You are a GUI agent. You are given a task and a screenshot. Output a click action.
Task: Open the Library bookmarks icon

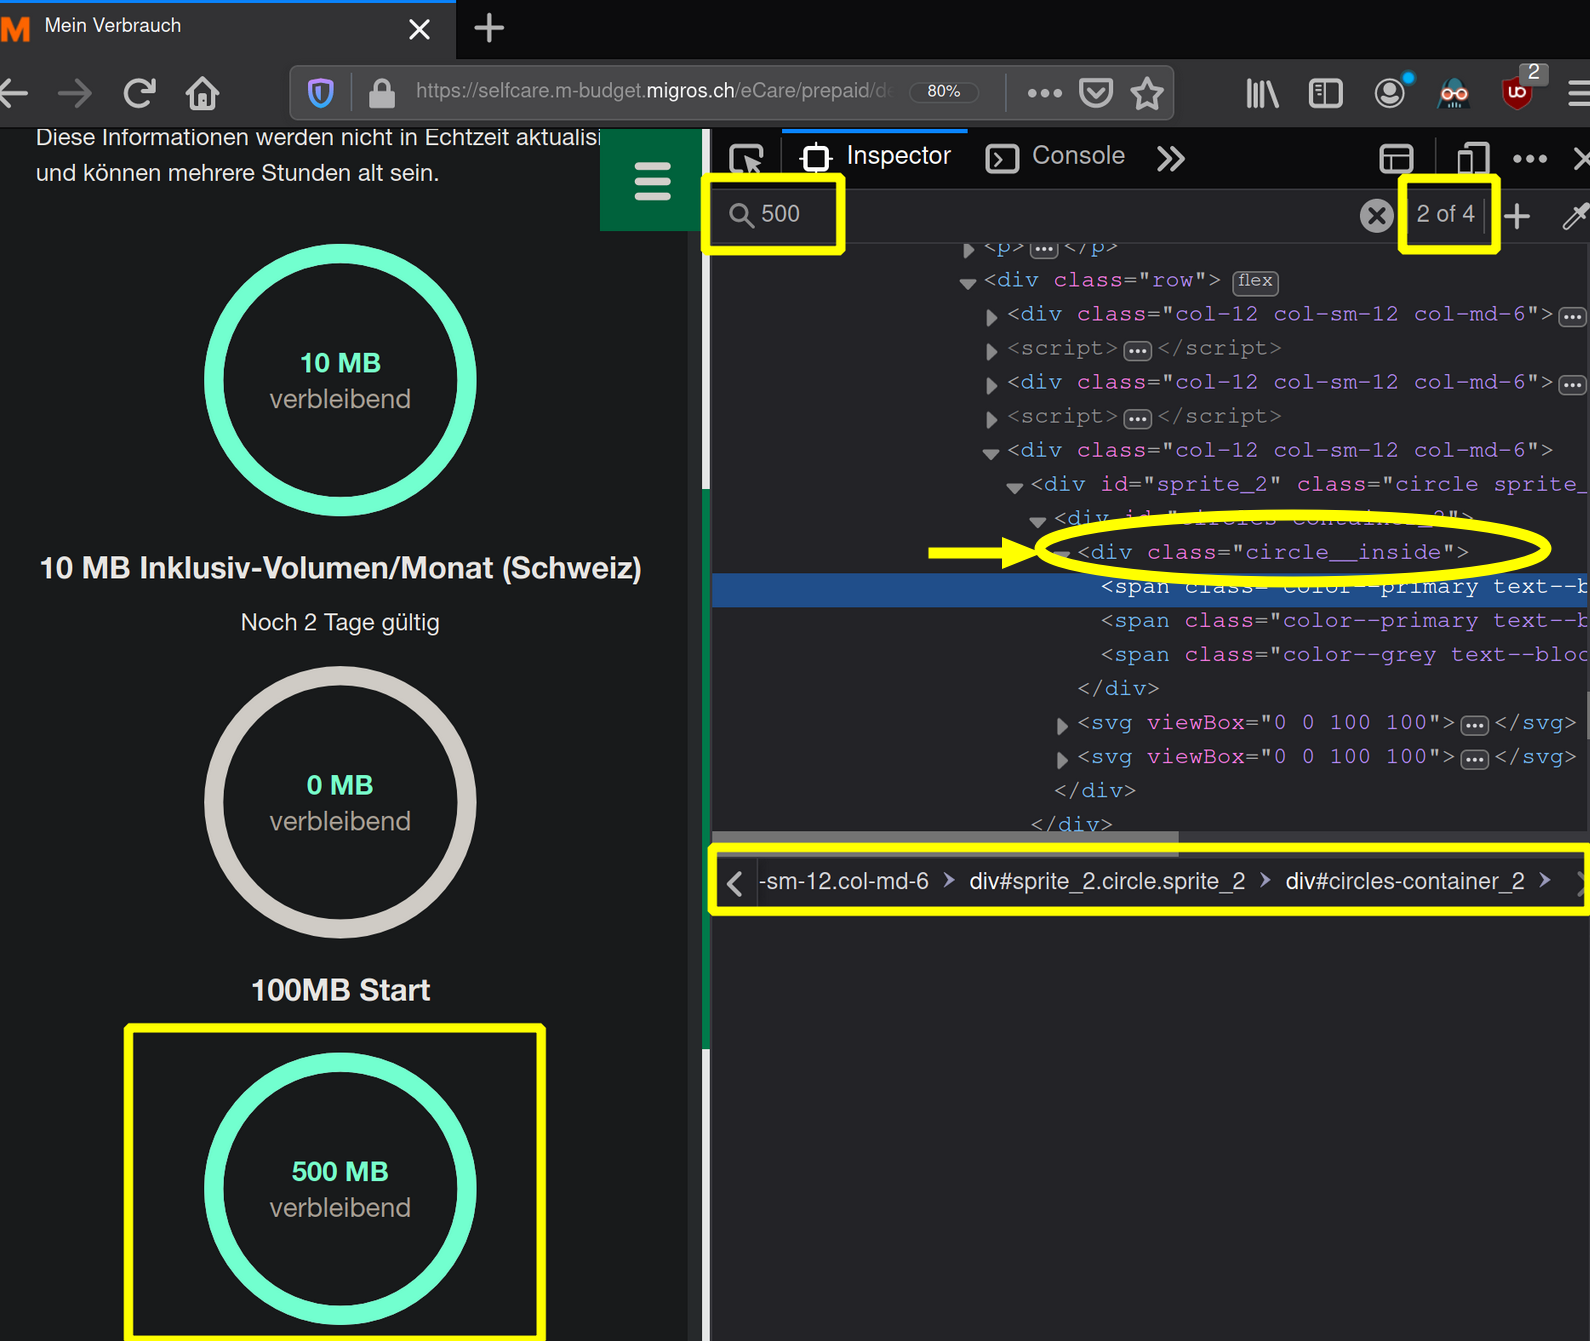coord(1262,94)
